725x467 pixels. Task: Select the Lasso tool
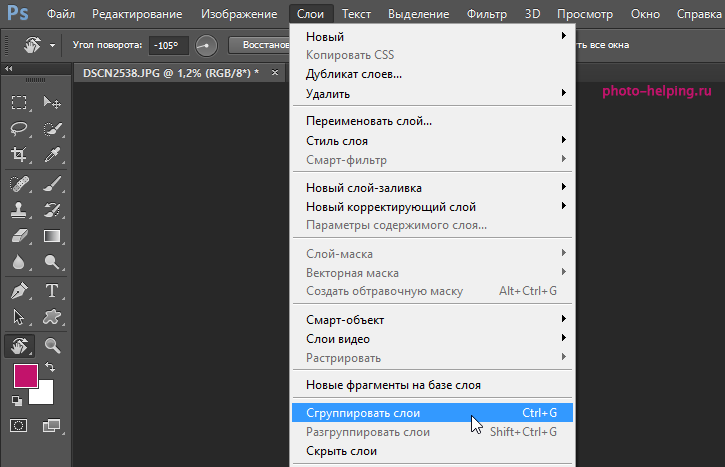[x=19, y=128]
